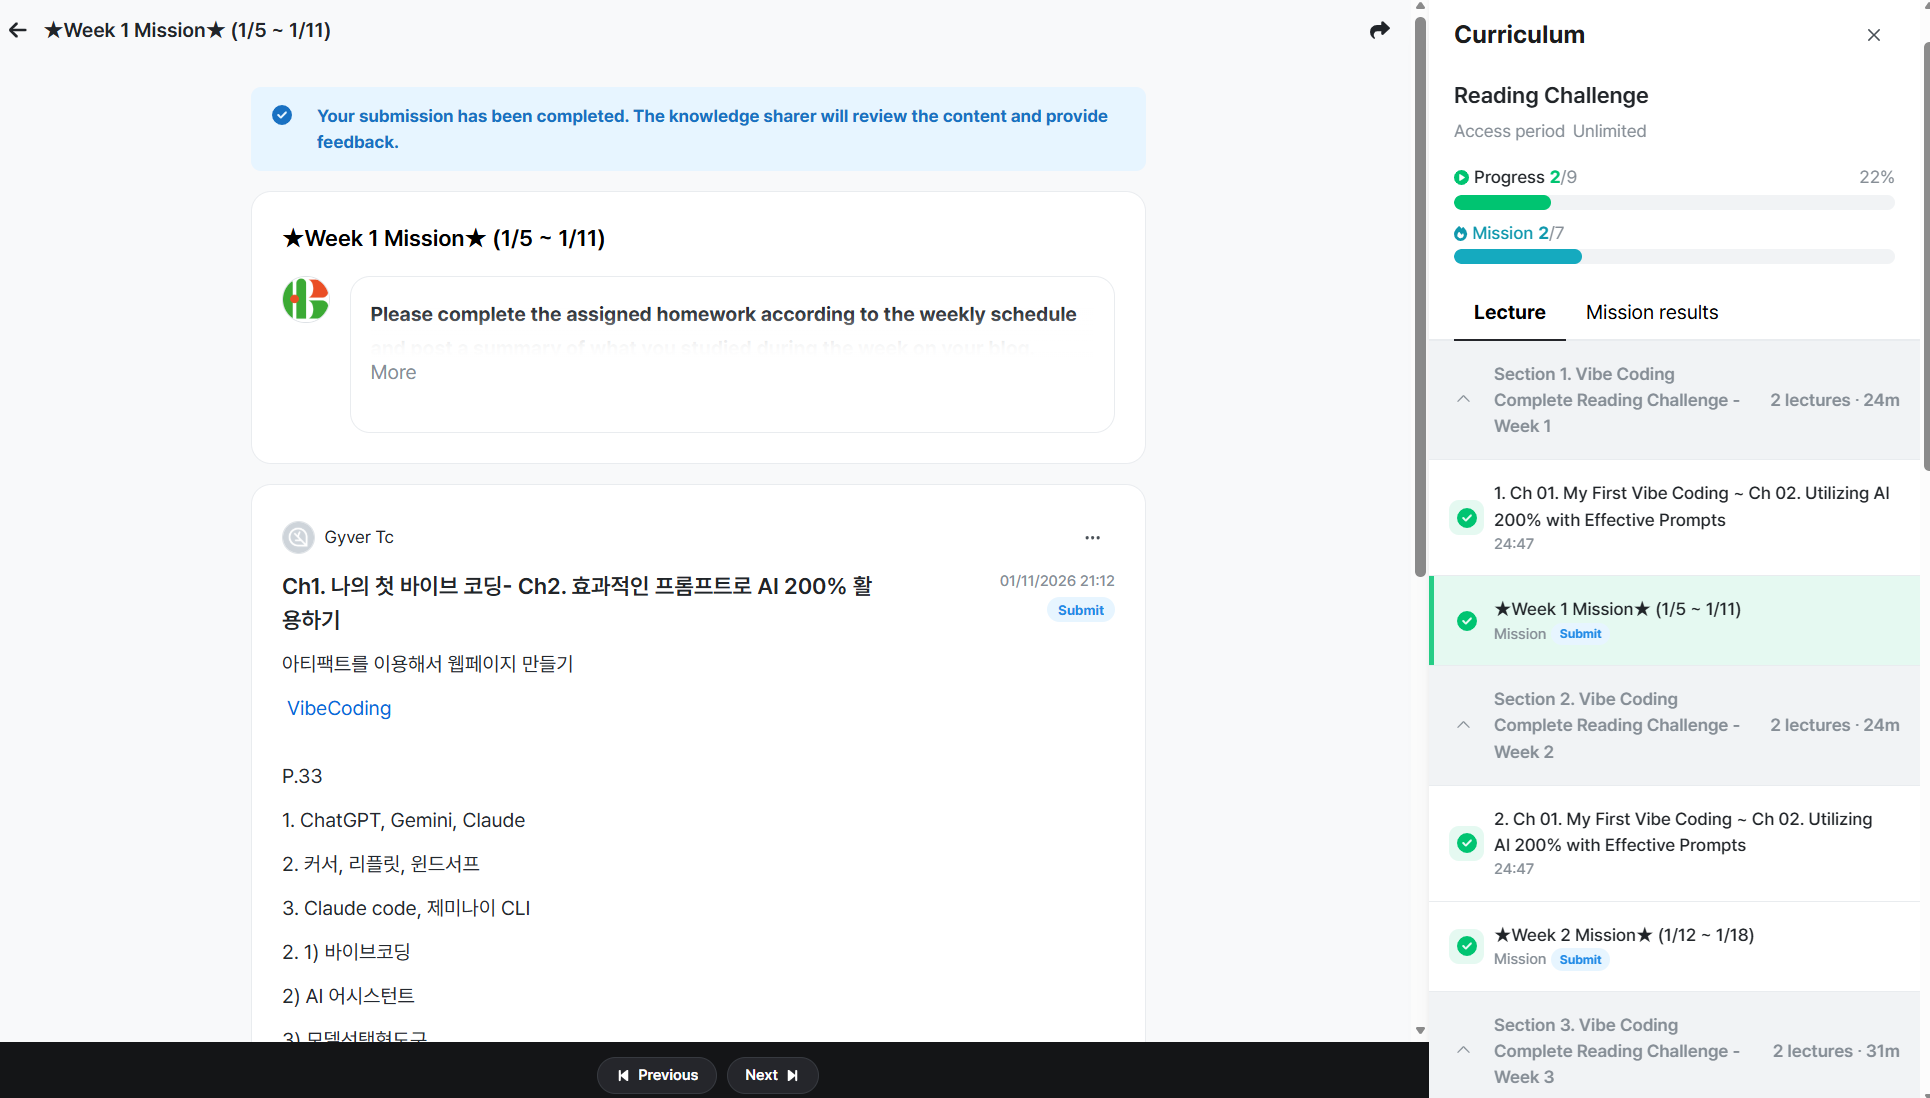Click the Next button
1930x1098 pixels.
pyautogui.click(x=772, y=1075)
